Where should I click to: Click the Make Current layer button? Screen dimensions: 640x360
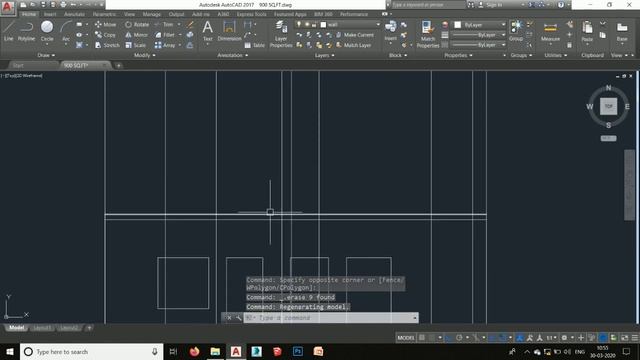(355, 35)
